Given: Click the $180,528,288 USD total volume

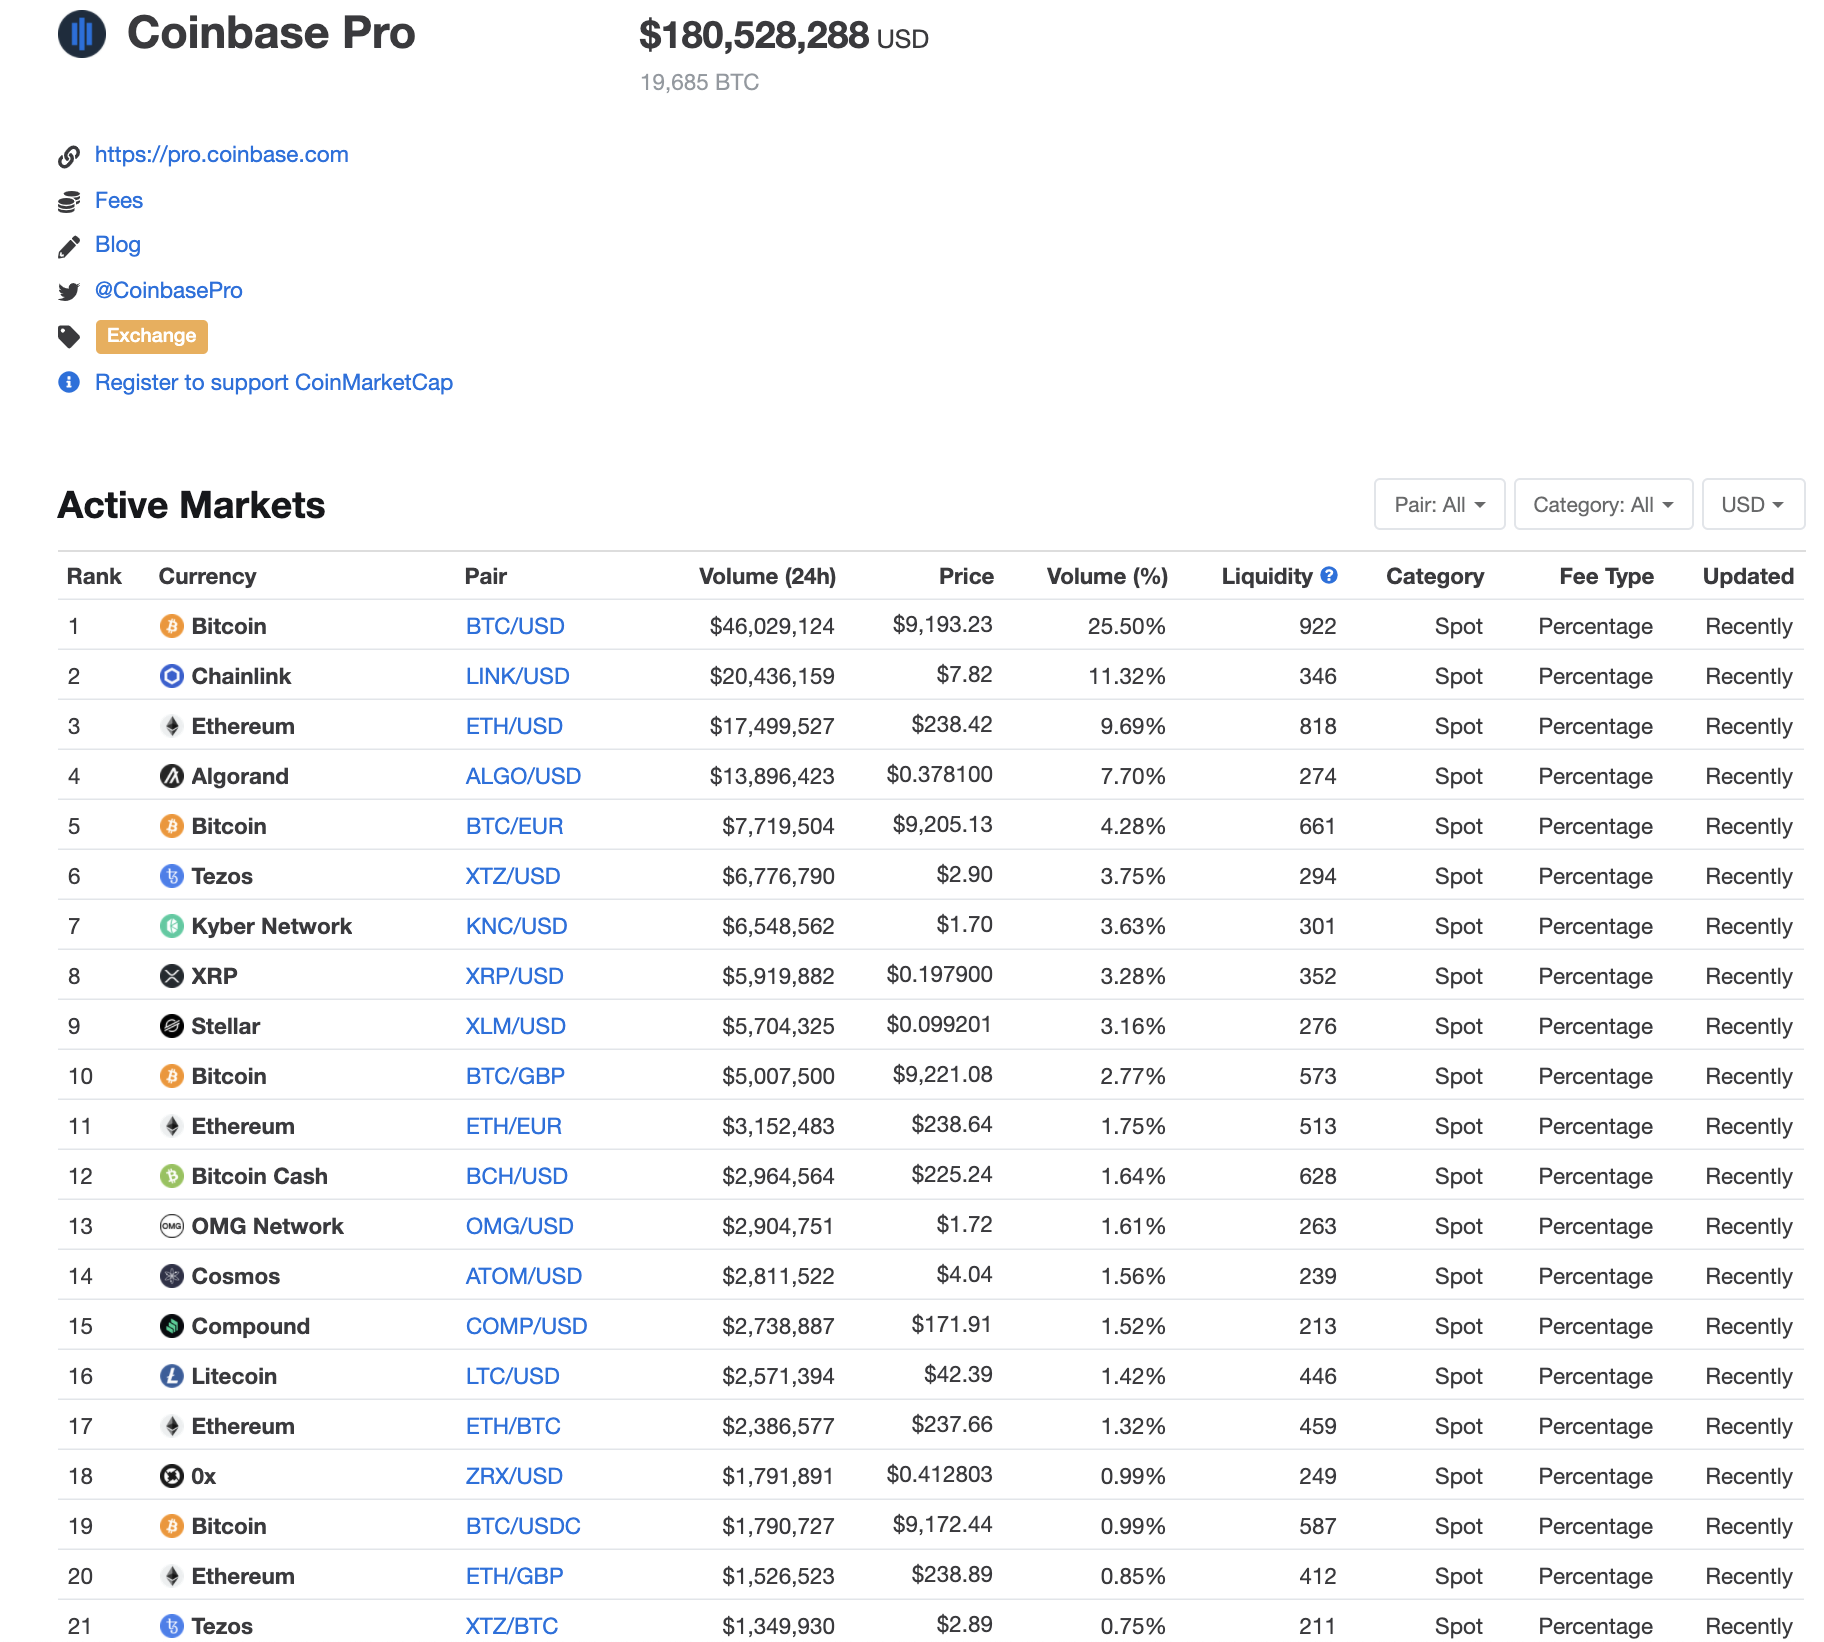Looking at the screenshot, I should pyautogui.click(x=784, y=36).
